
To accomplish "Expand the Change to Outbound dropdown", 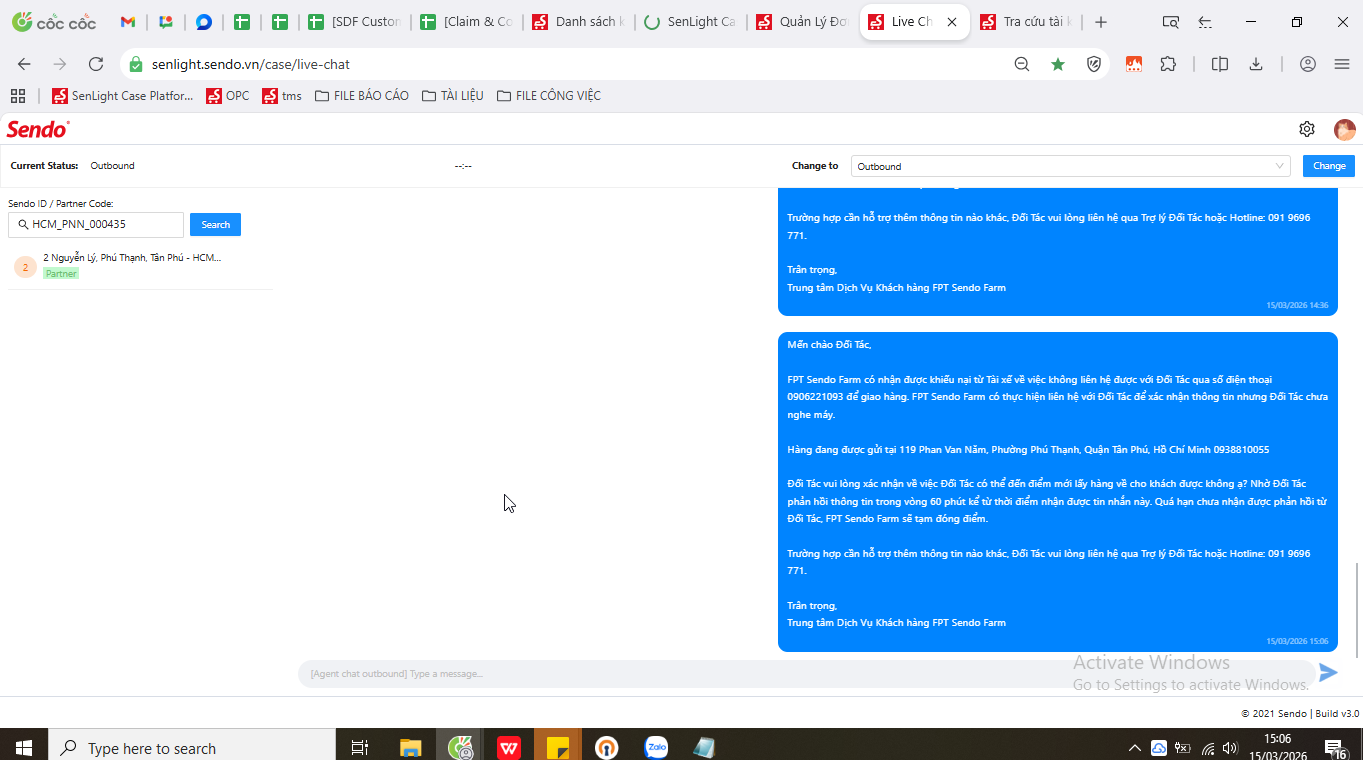I will [1071, 166].
